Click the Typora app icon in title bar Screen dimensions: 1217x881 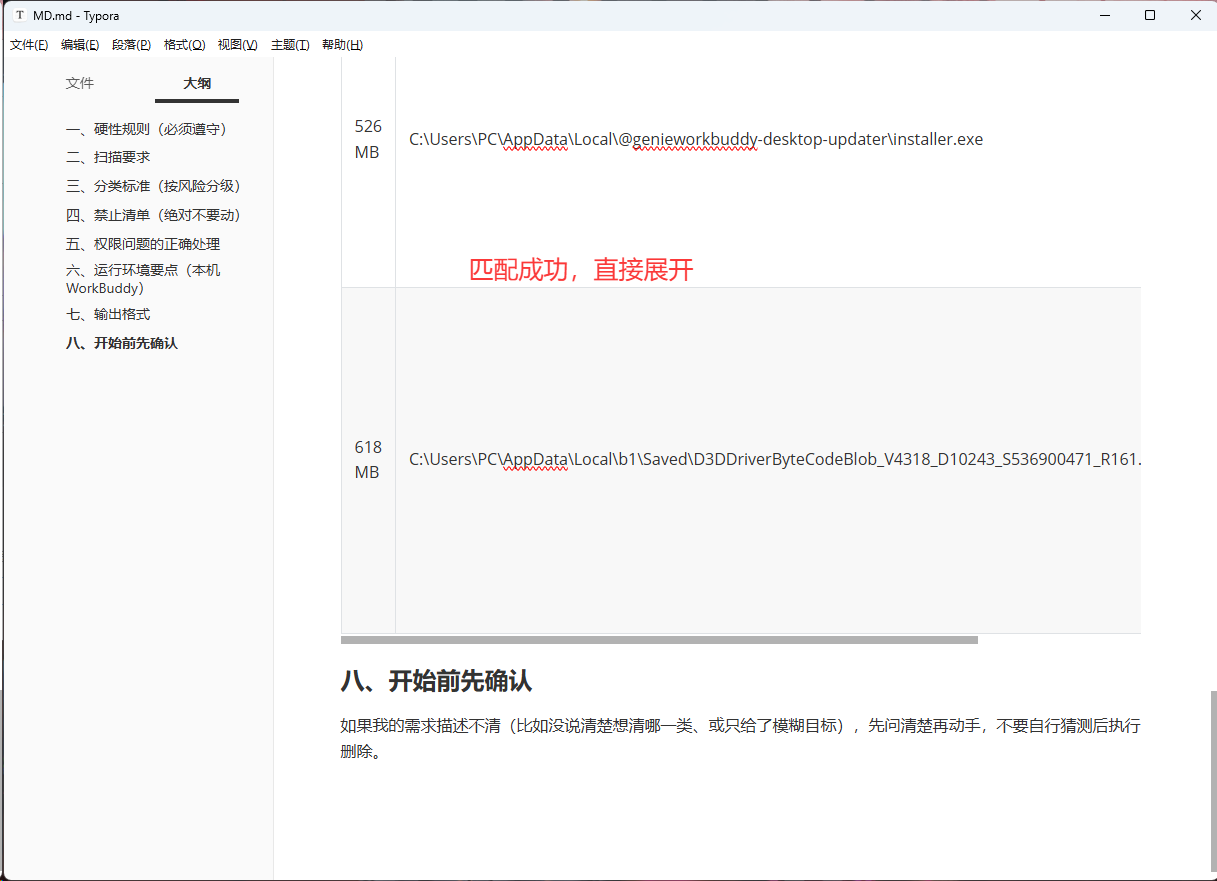coord(19,16)
